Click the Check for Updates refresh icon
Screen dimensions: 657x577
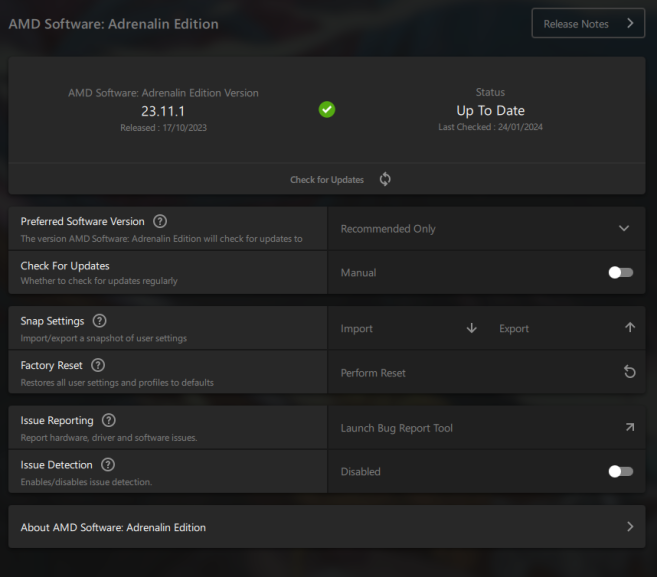pyautogui.click(x=385, y=180)
